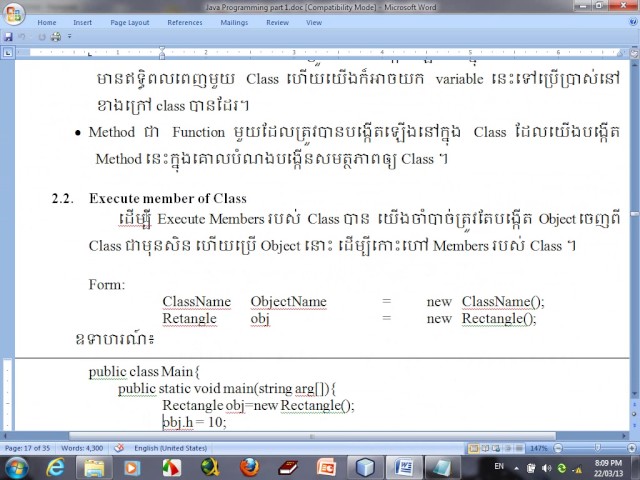Click the misspelled word "Retangle"
Screen dimensions: 640x480
[189, 318]
